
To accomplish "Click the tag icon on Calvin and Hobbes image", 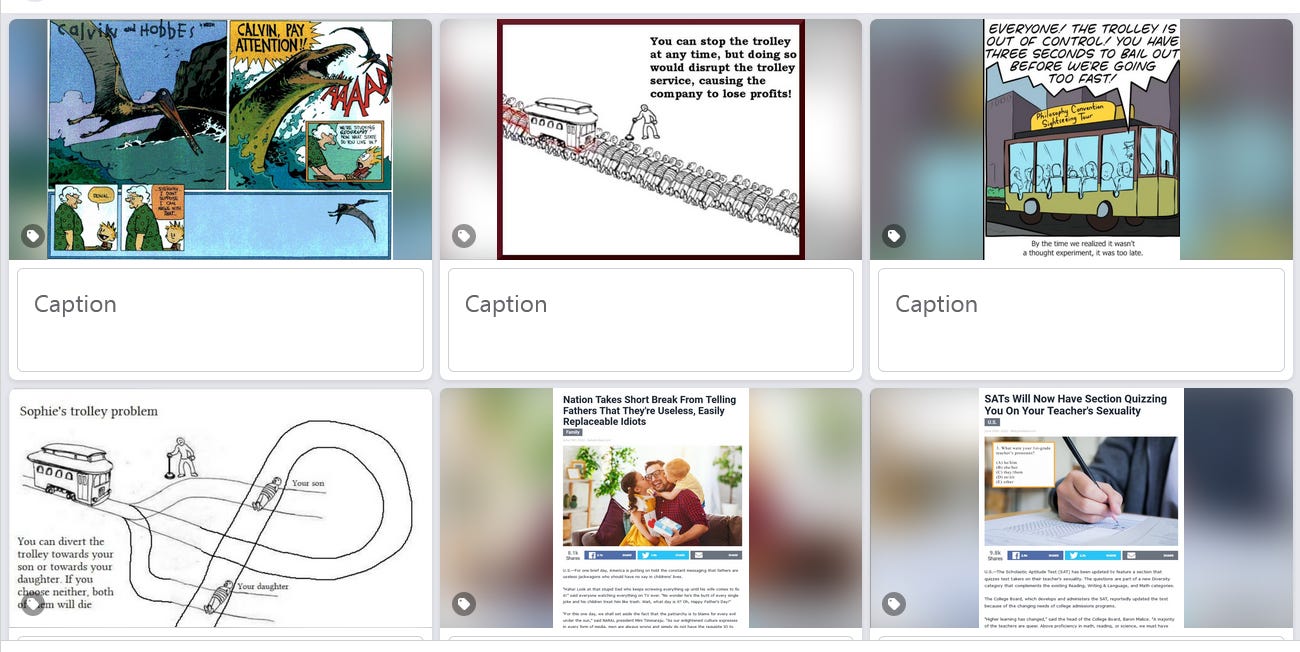I will (x=33, y=236).
